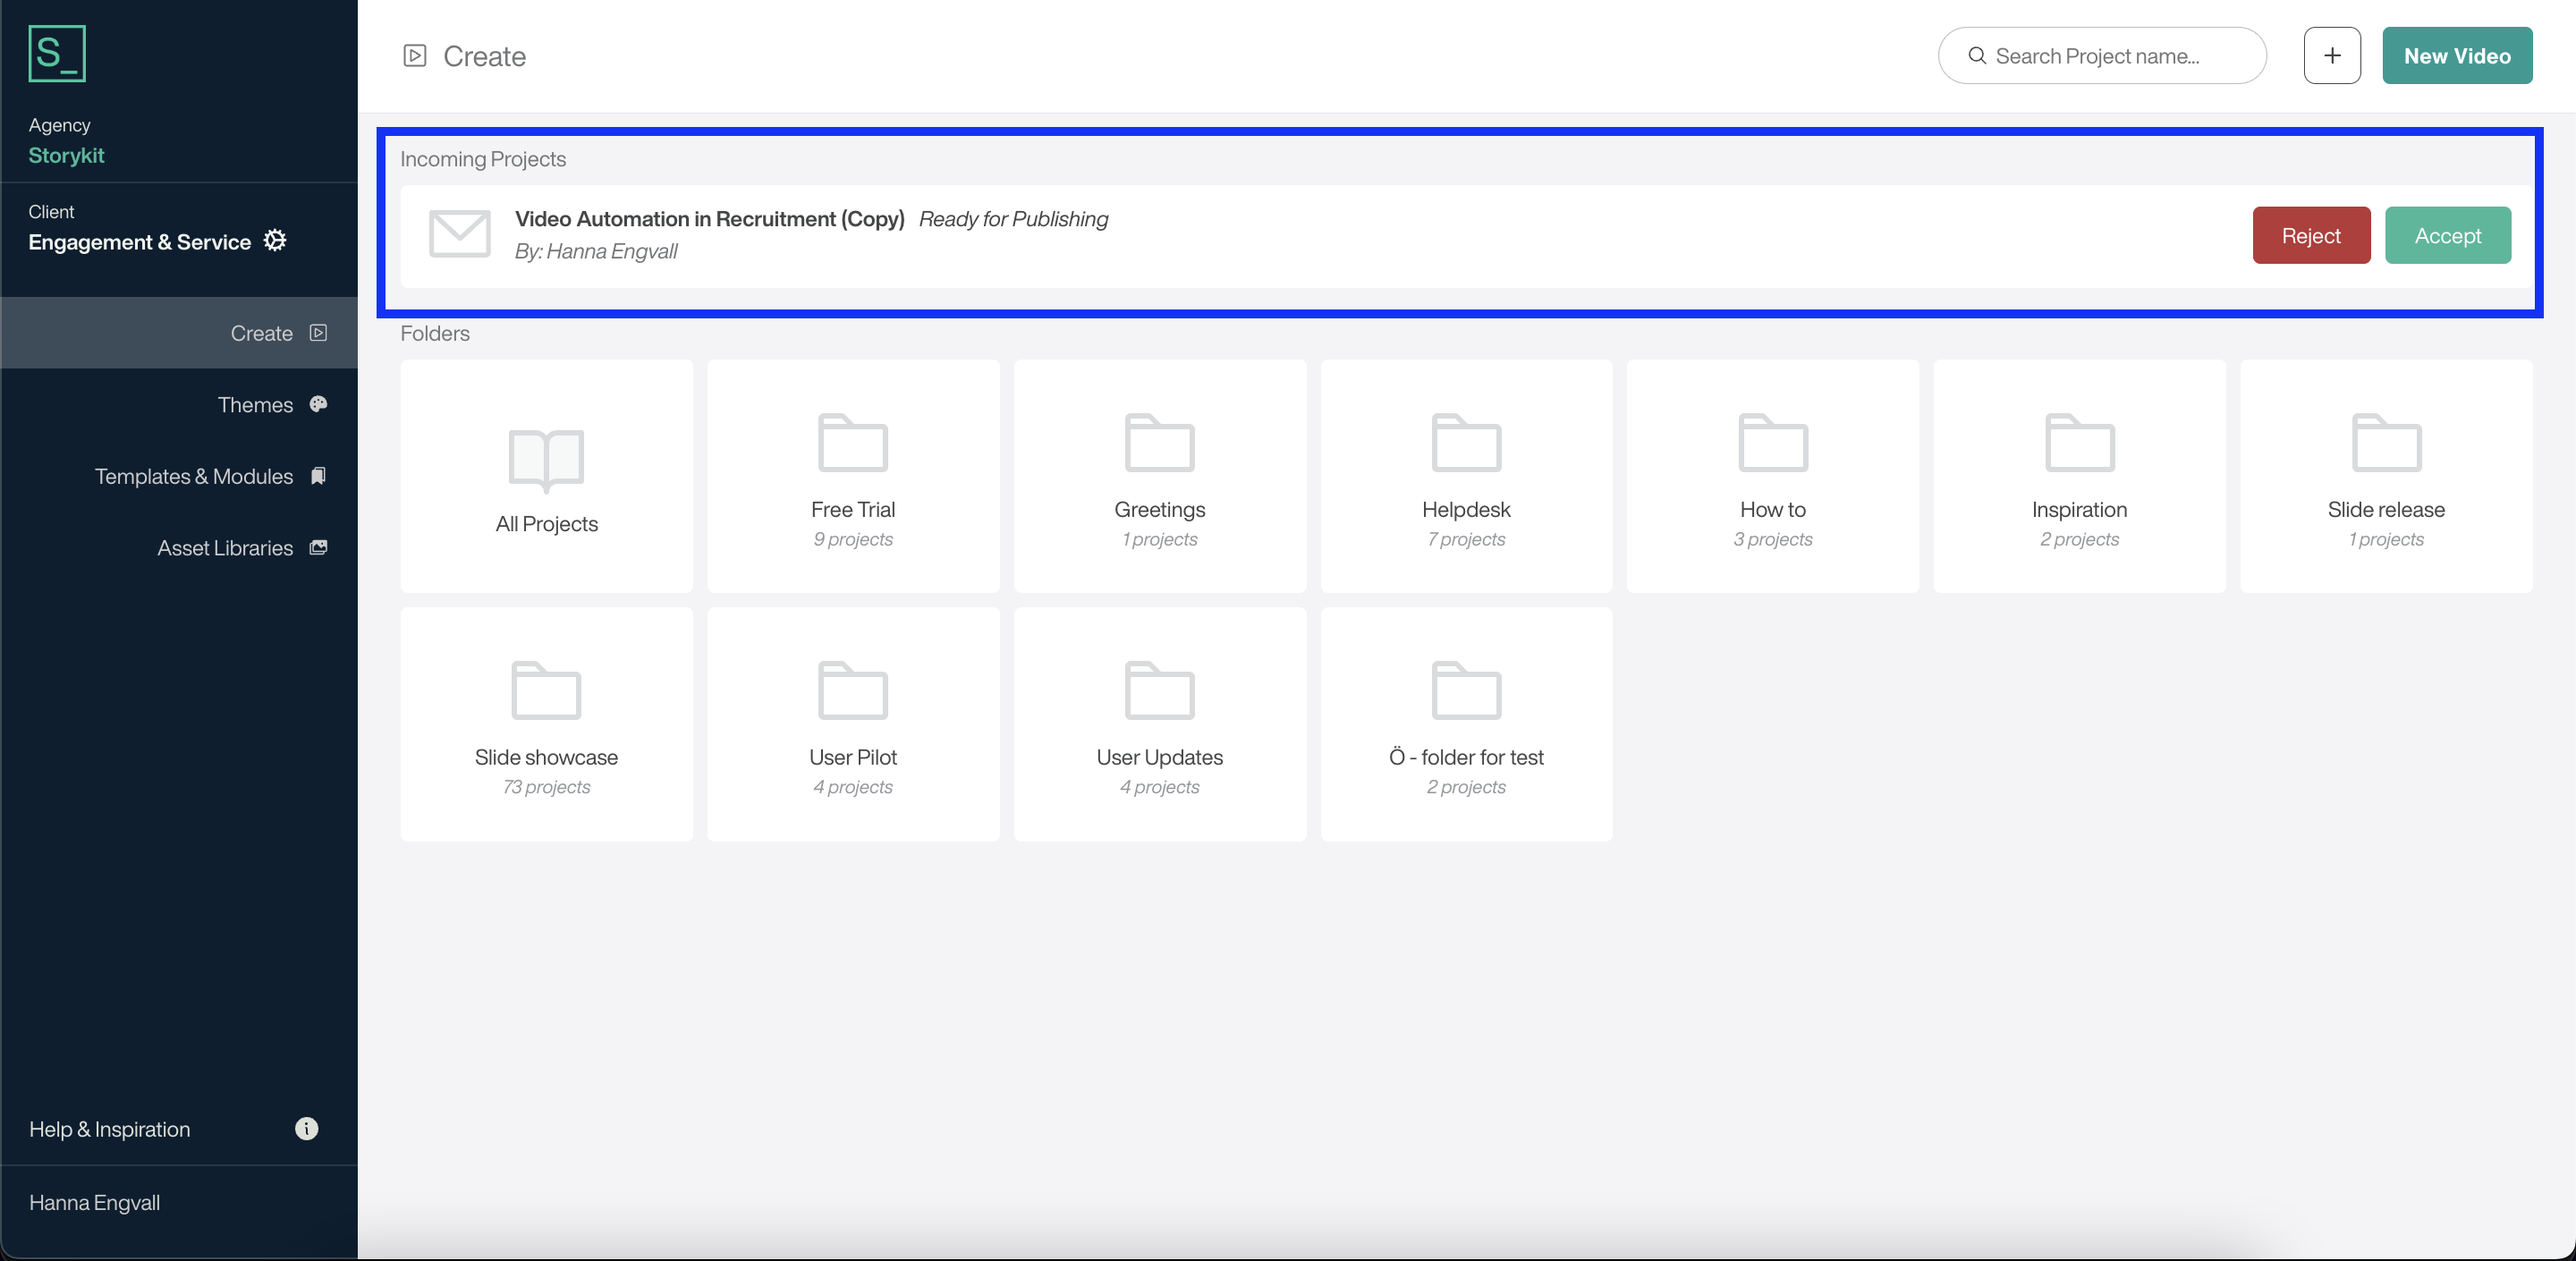Screen dimensions: 2576x1261
Task: Click the plus icon to add a project
Action: (2332, 55)
